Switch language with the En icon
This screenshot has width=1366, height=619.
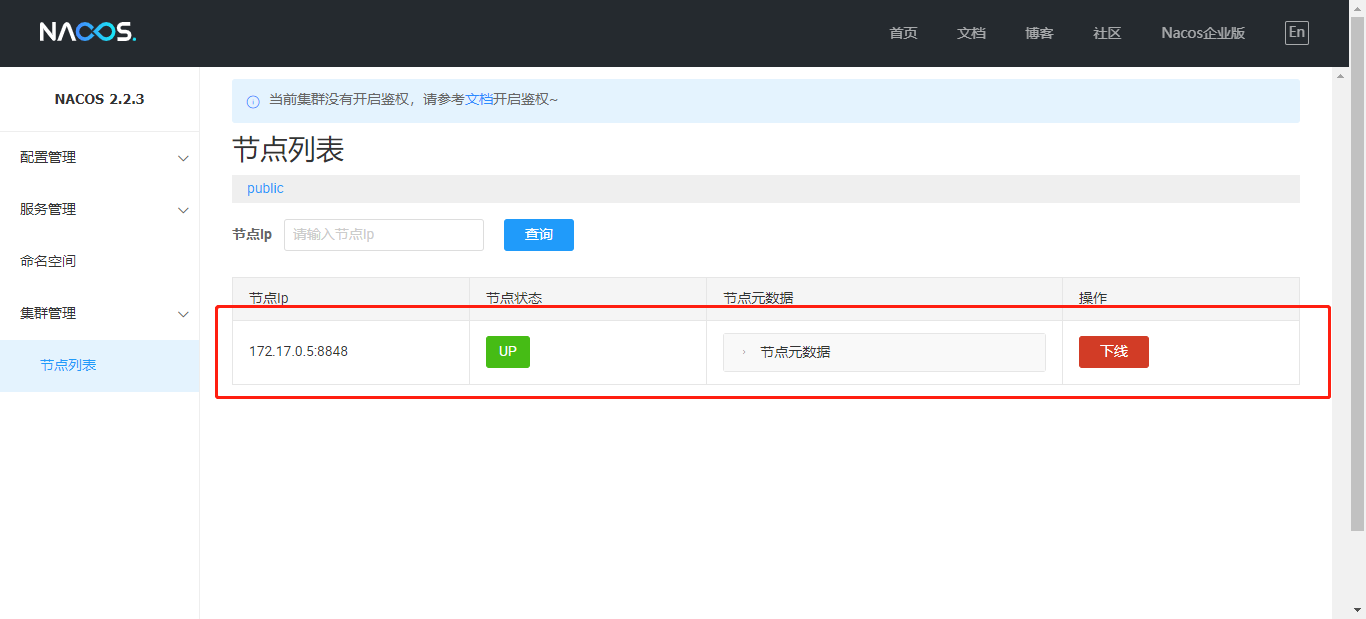[1296, 32]
